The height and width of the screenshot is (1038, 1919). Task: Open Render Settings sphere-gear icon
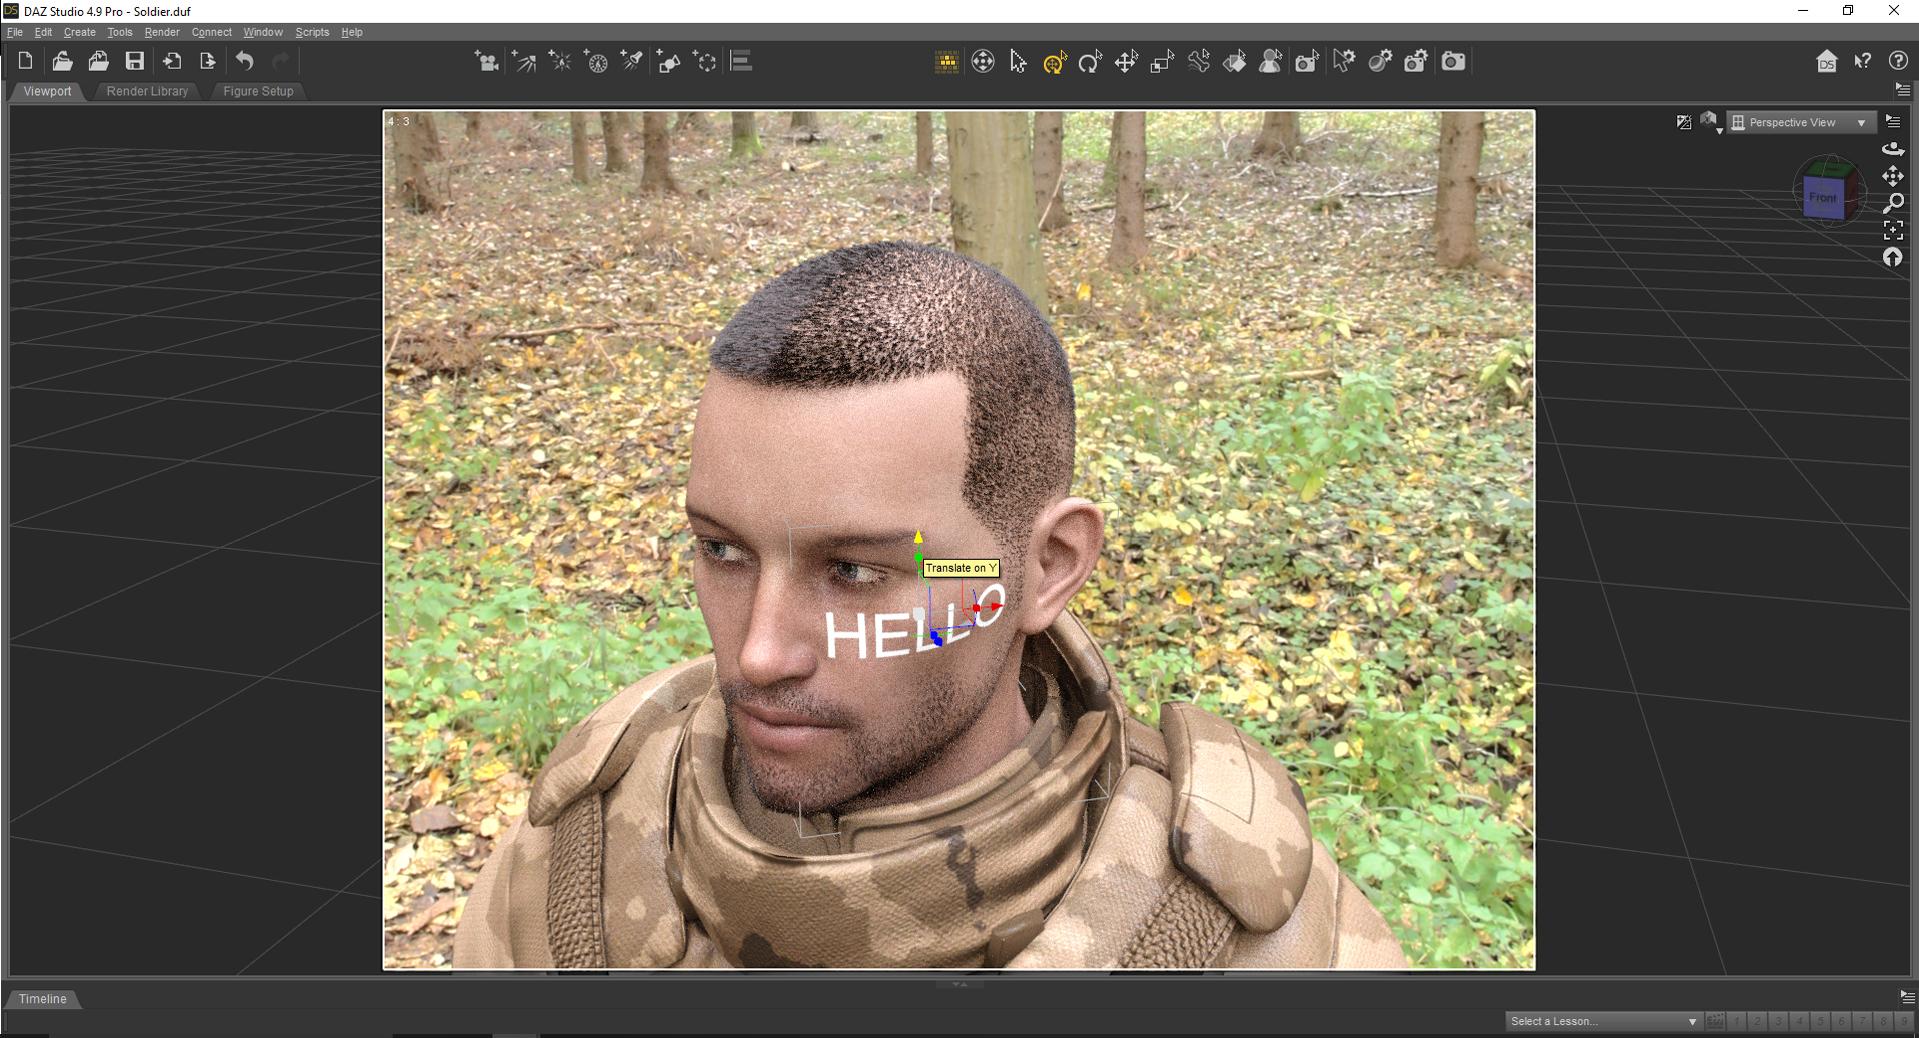click(x=1380, y=62)
